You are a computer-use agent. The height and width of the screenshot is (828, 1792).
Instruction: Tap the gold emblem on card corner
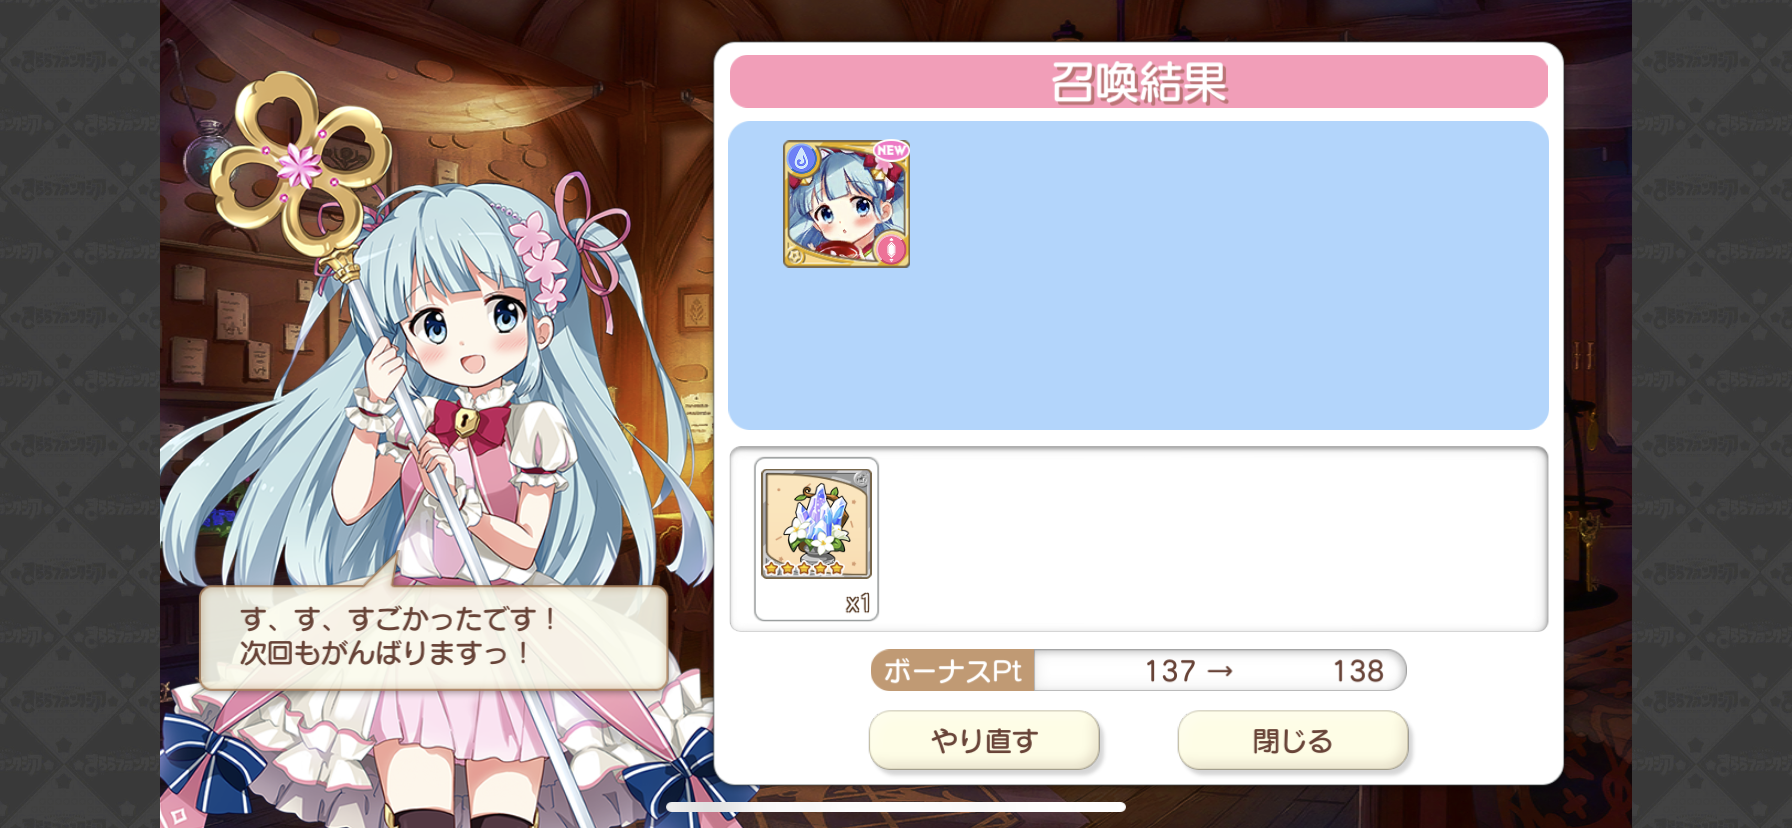[795, 256]
